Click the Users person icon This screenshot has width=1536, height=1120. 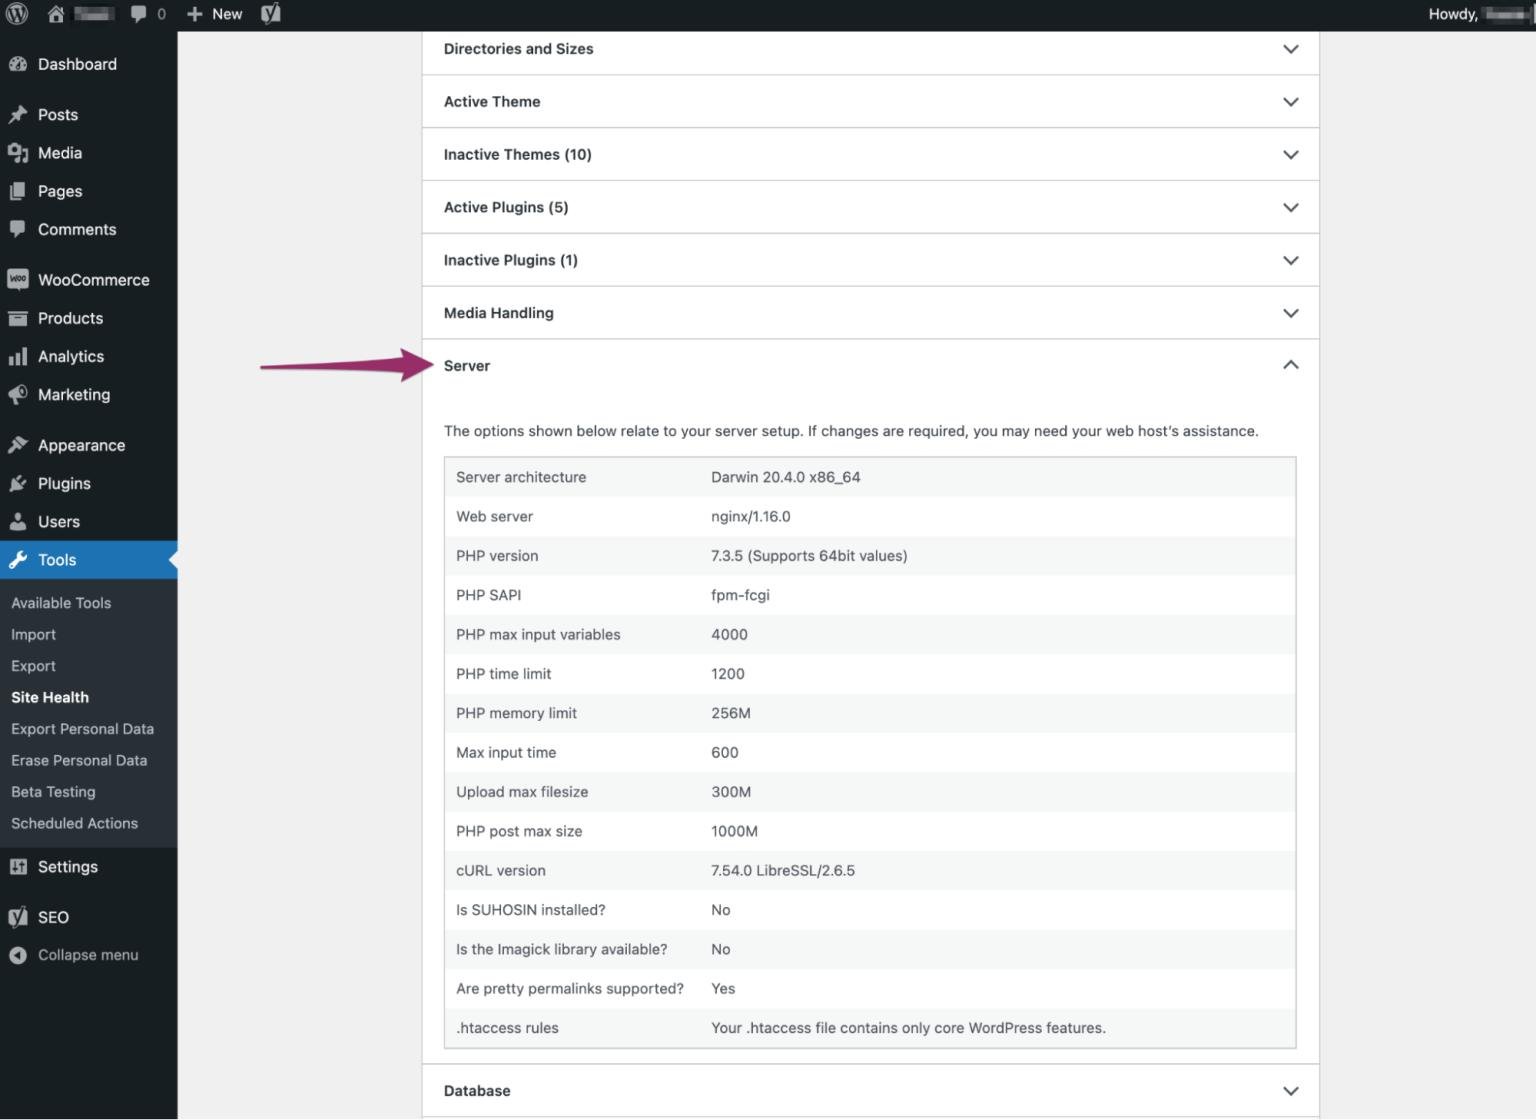click(17, 521)
